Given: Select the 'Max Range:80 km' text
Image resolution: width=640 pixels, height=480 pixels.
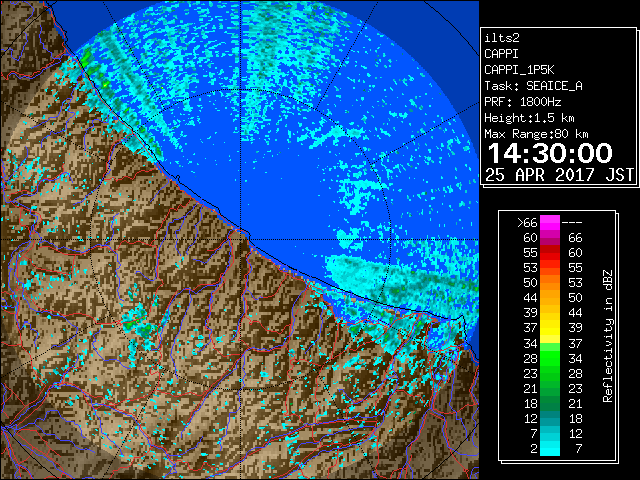Looking at the screenshot, I should pos(536,134).
